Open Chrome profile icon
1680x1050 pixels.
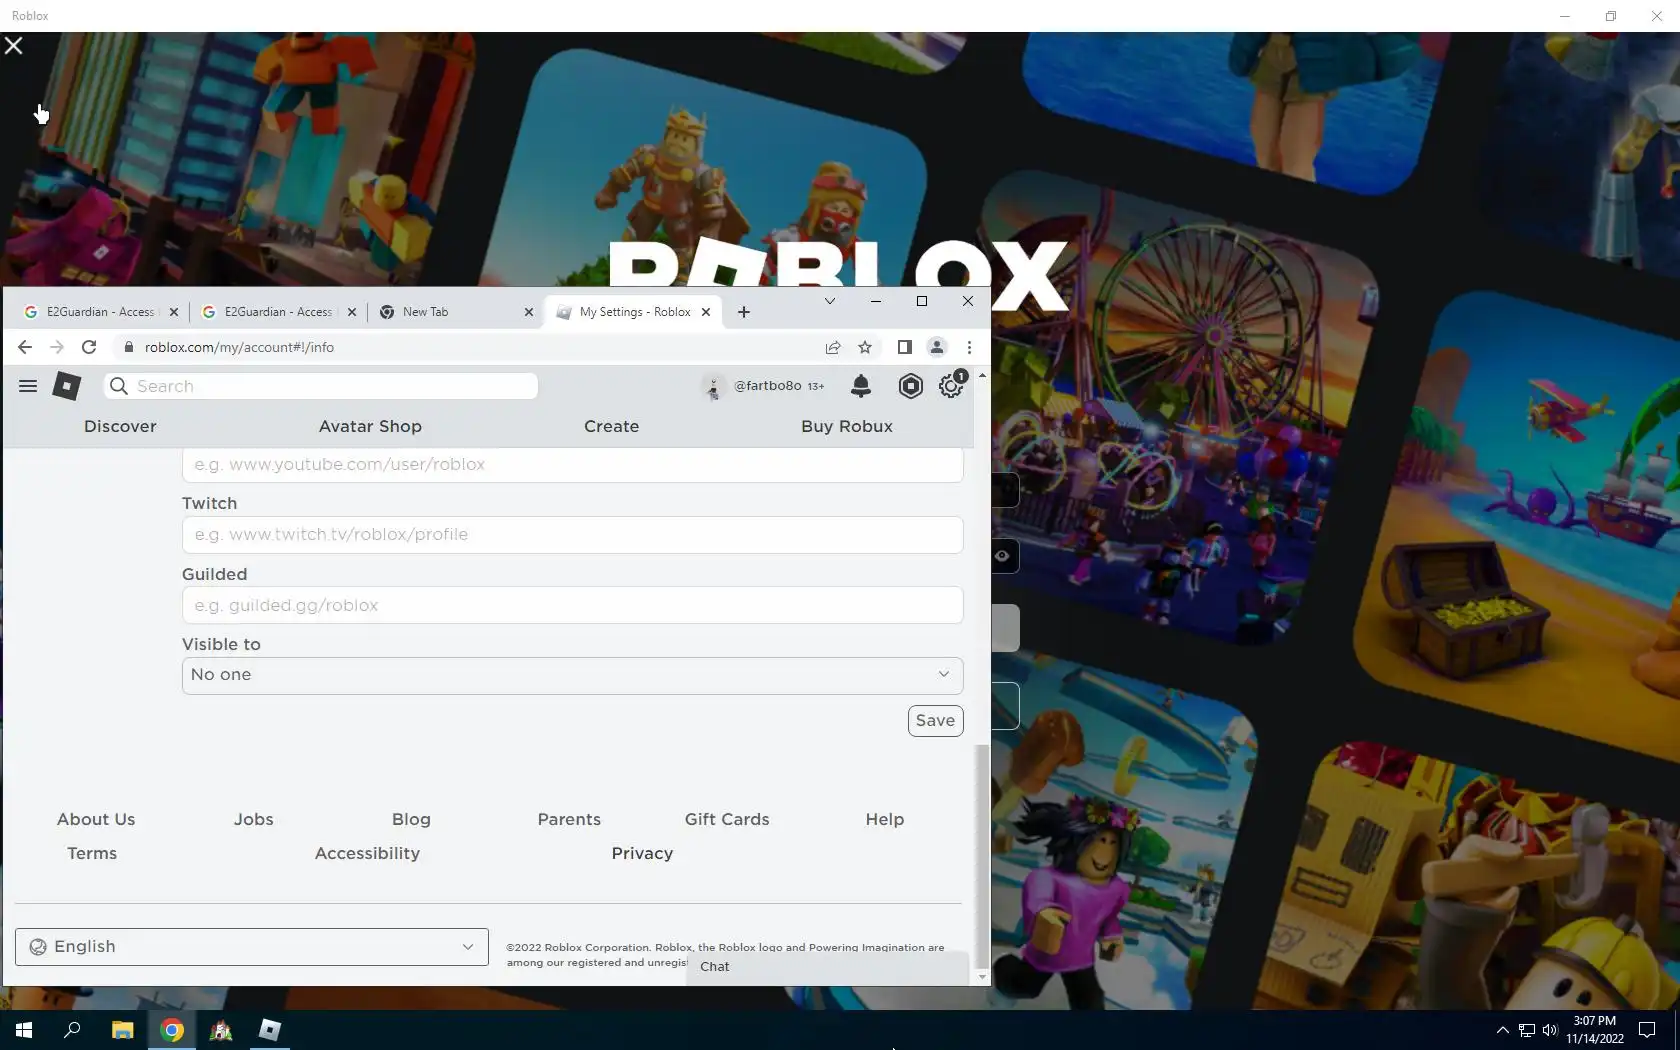point(937,347)
